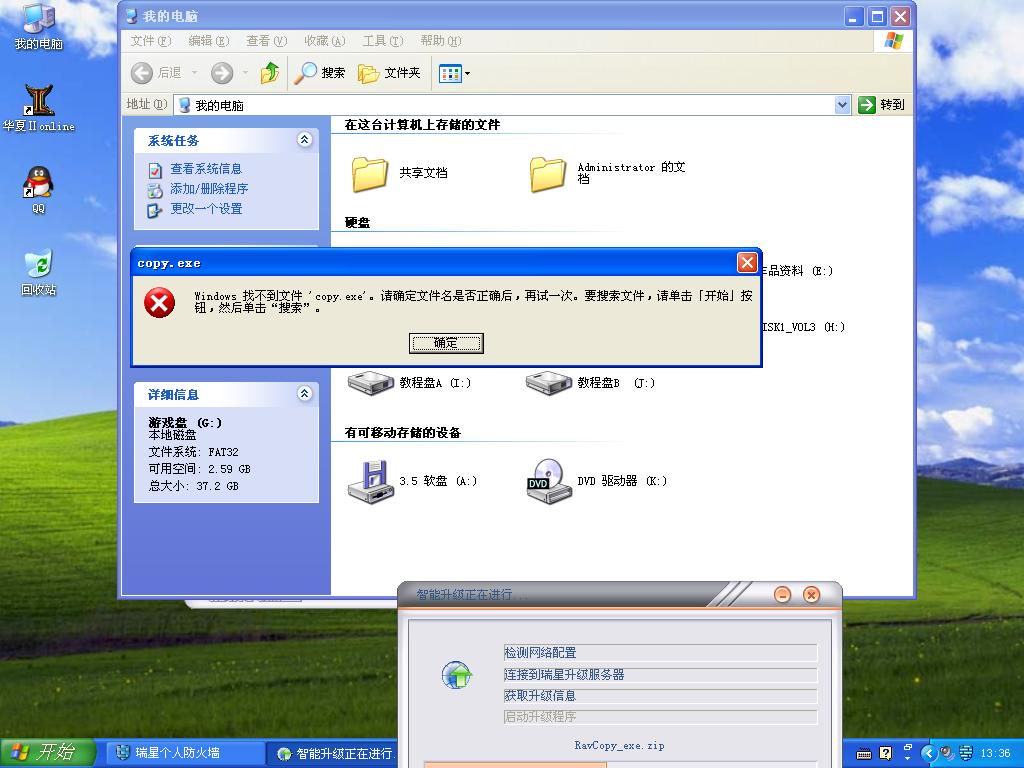Viewport: 1024px width, 768px height.
Task: Click 更改一个设置 link
Action: tap(206, 208)
